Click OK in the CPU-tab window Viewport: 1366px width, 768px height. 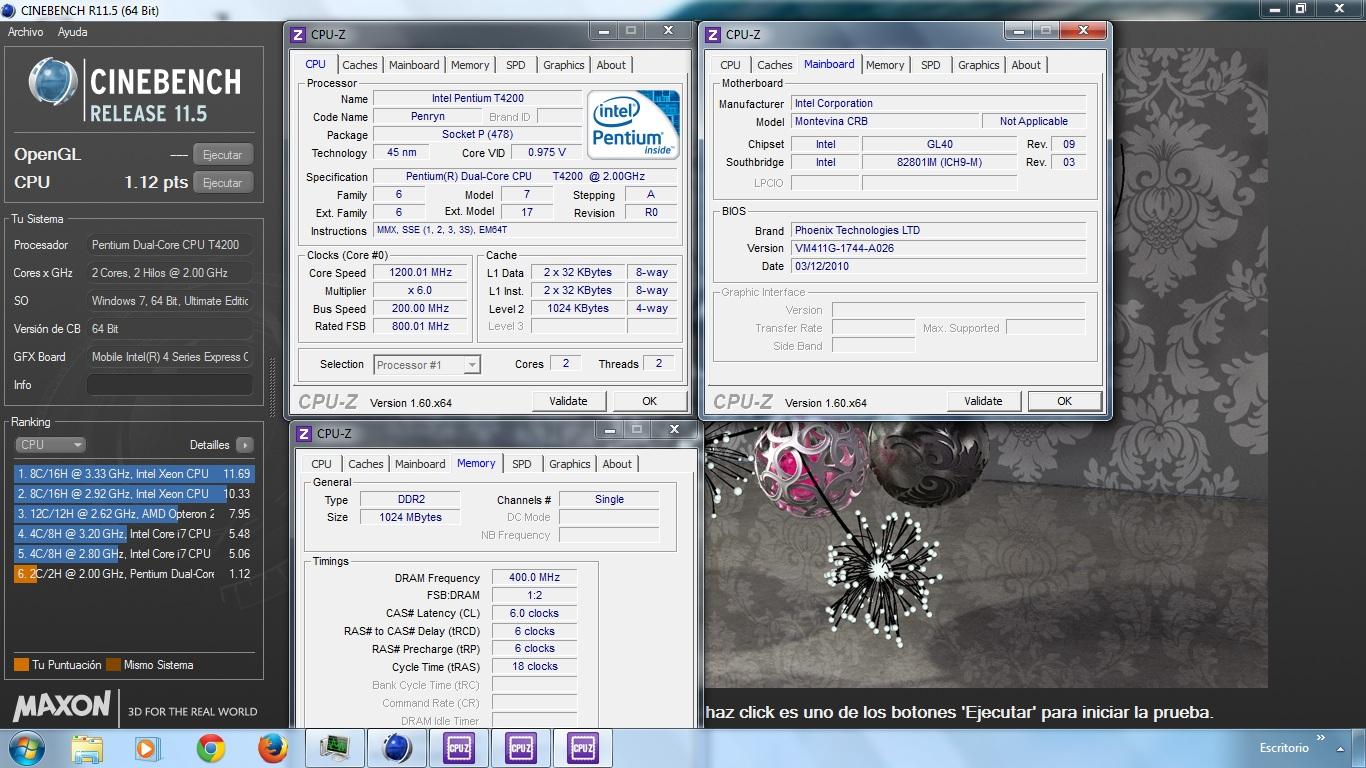point(649,401)
